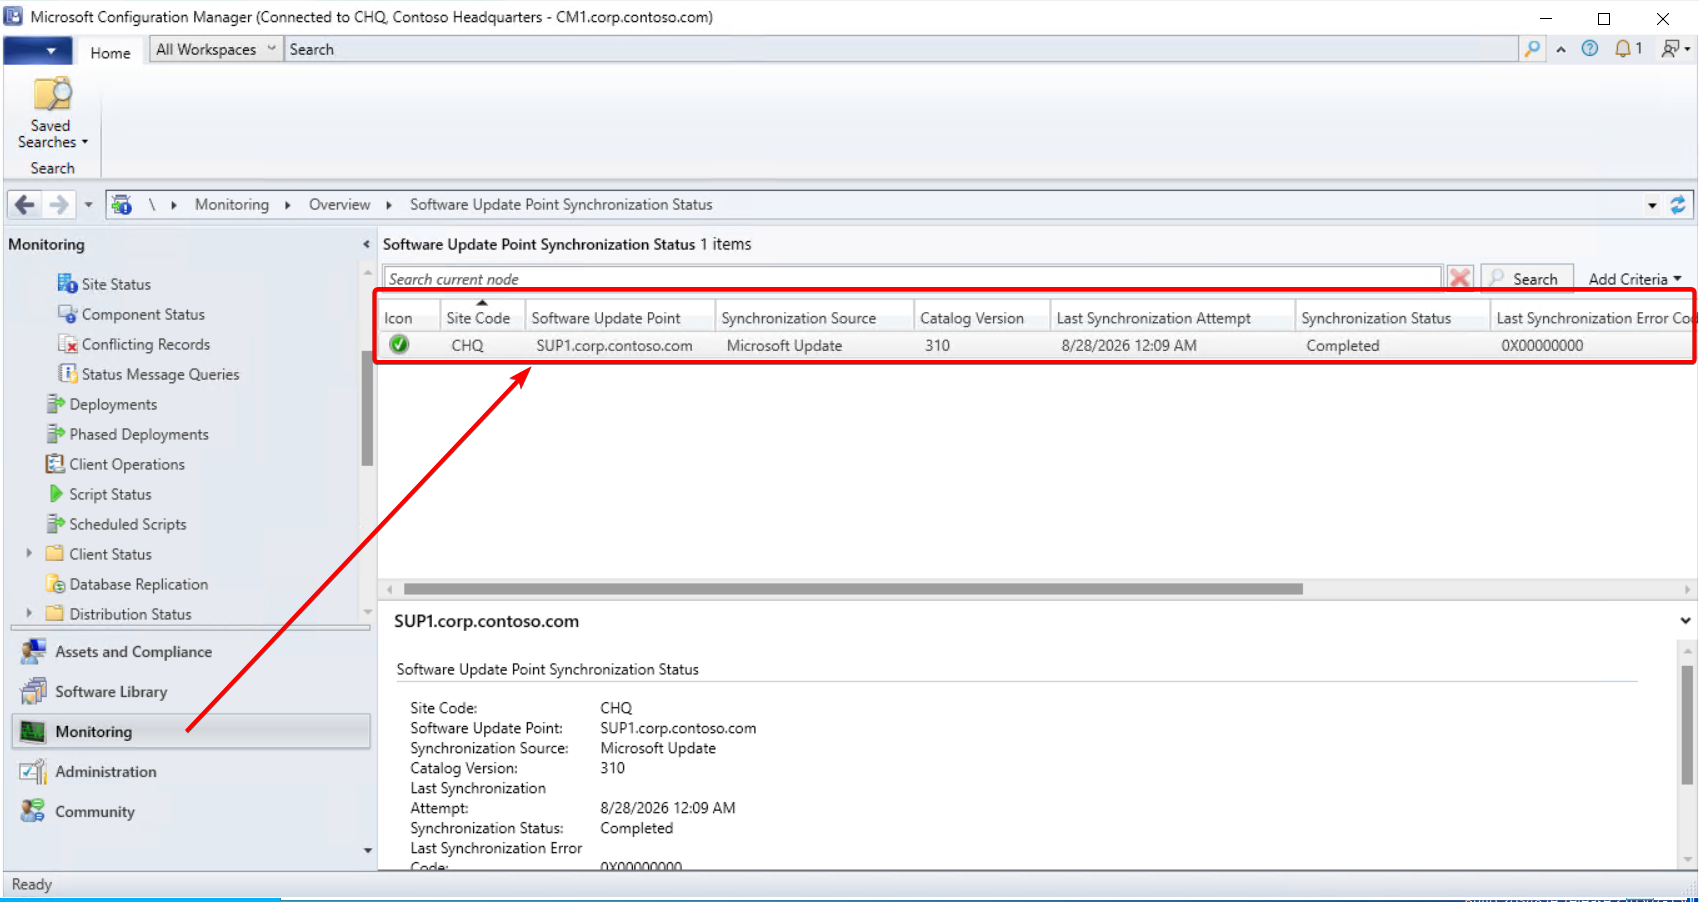Click the Phased Deployments icon

click(x=55, y=434)
